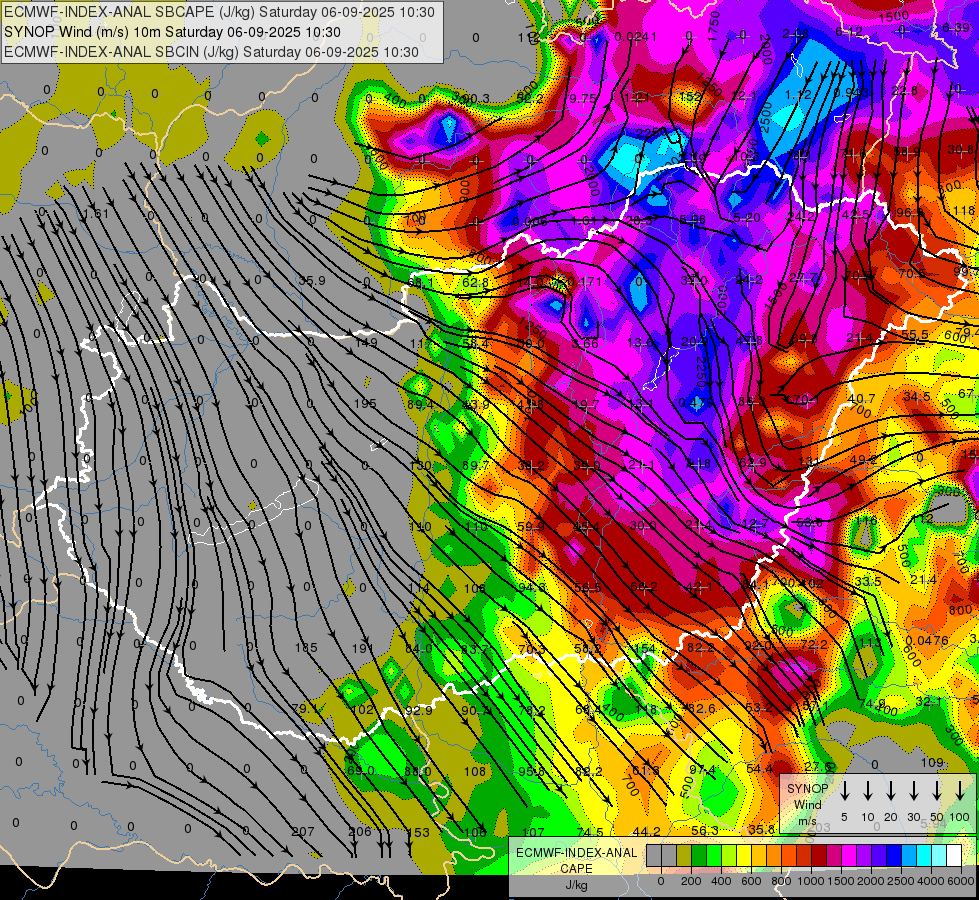Pick the olive swatch in CAPE legend
This screenshot has width=979, height=900.
click(684, 855)
